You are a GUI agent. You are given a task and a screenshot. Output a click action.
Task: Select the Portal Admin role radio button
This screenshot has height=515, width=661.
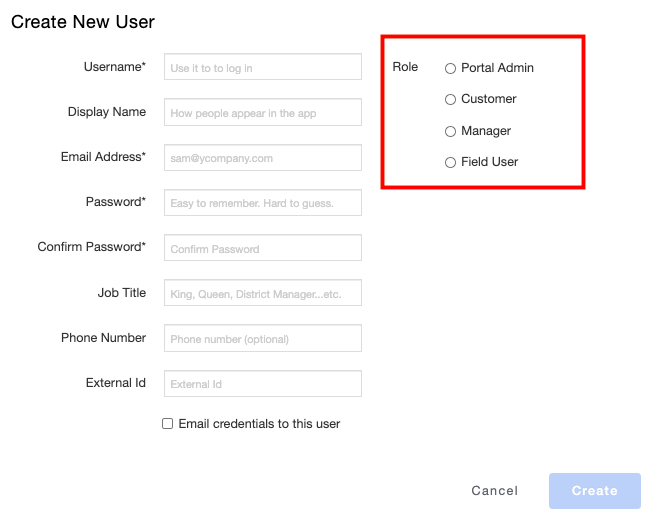450,68
